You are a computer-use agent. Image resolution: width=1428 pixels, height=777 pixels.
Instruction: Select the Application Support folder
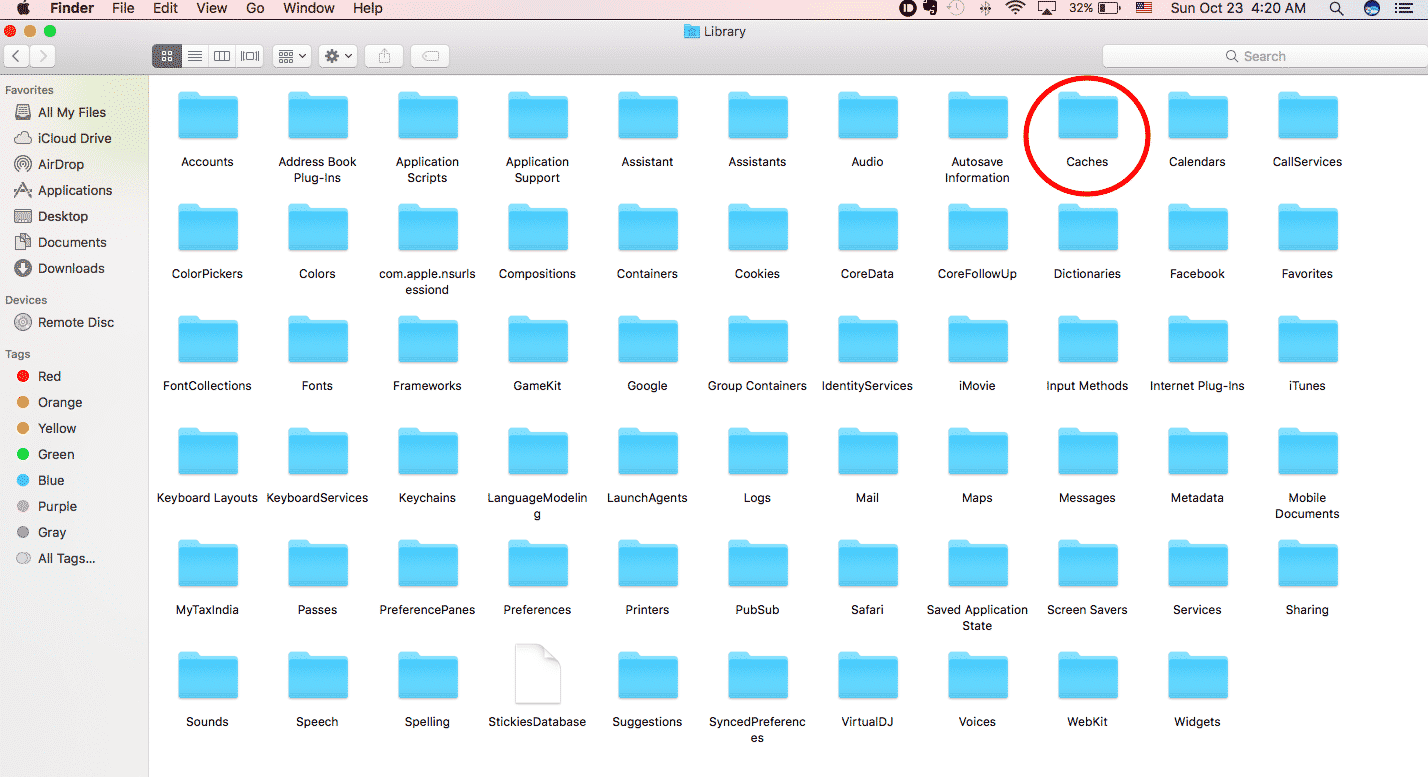point(537,116)
